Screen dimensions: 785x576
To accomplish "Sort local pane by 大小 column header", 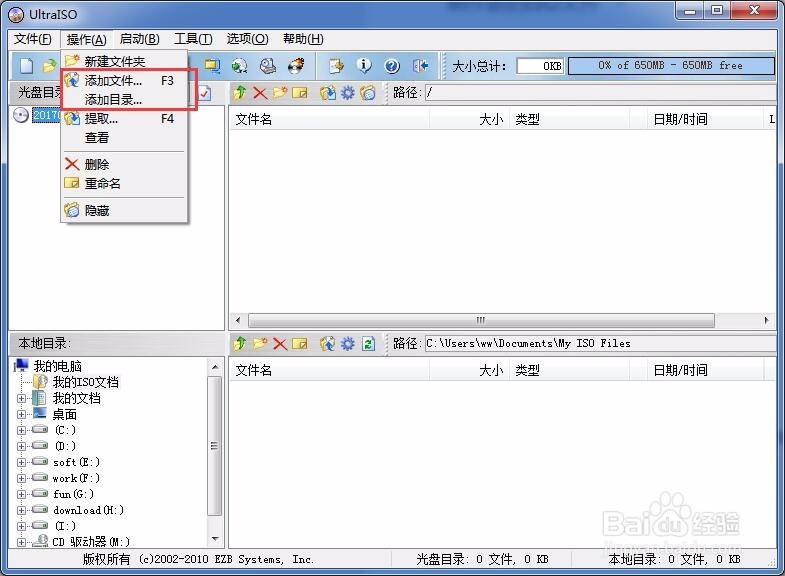I will [x=469, y=371].
